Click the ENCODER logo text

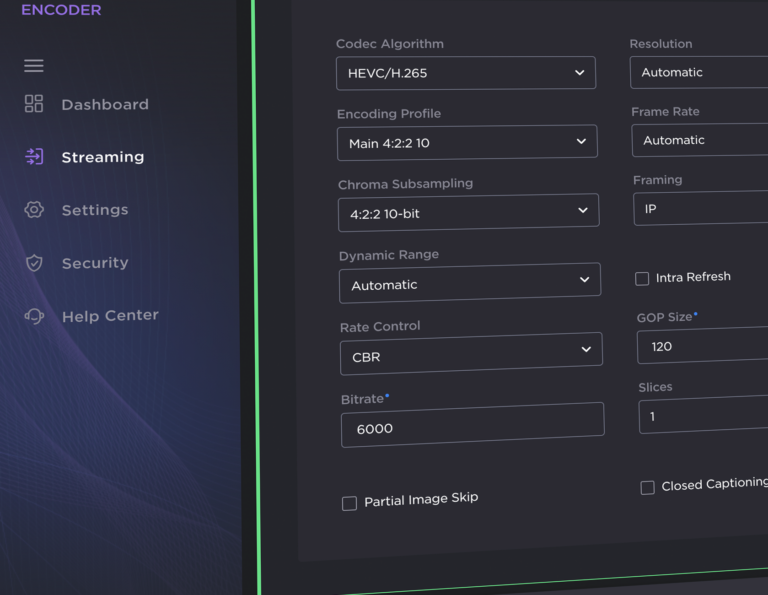61,10
